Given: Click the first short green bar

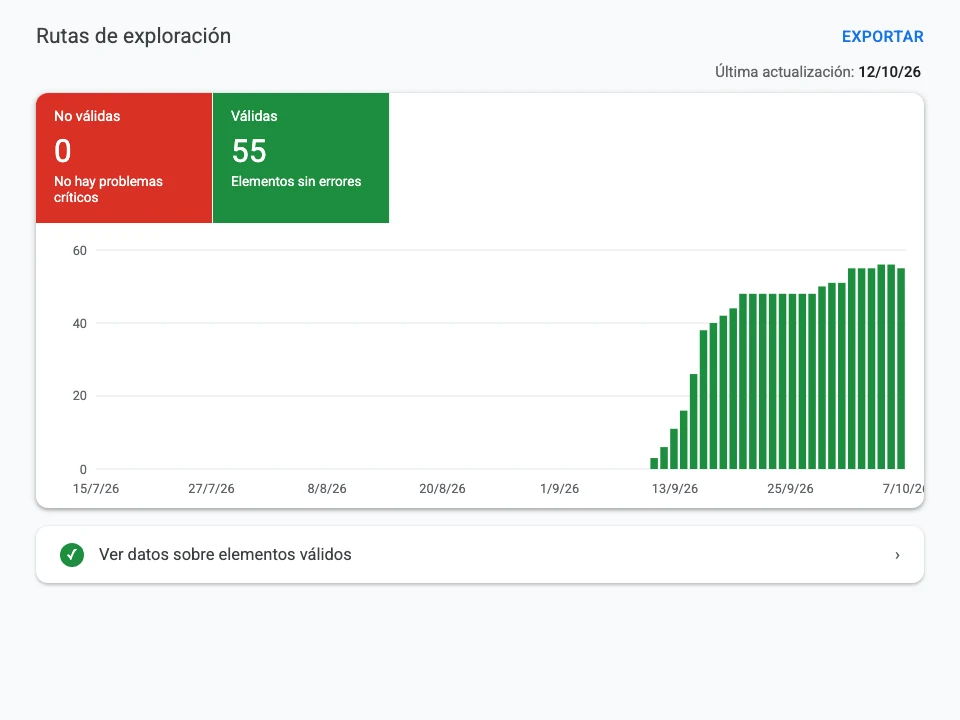Looking at the screenshot, I should (654, 463).
